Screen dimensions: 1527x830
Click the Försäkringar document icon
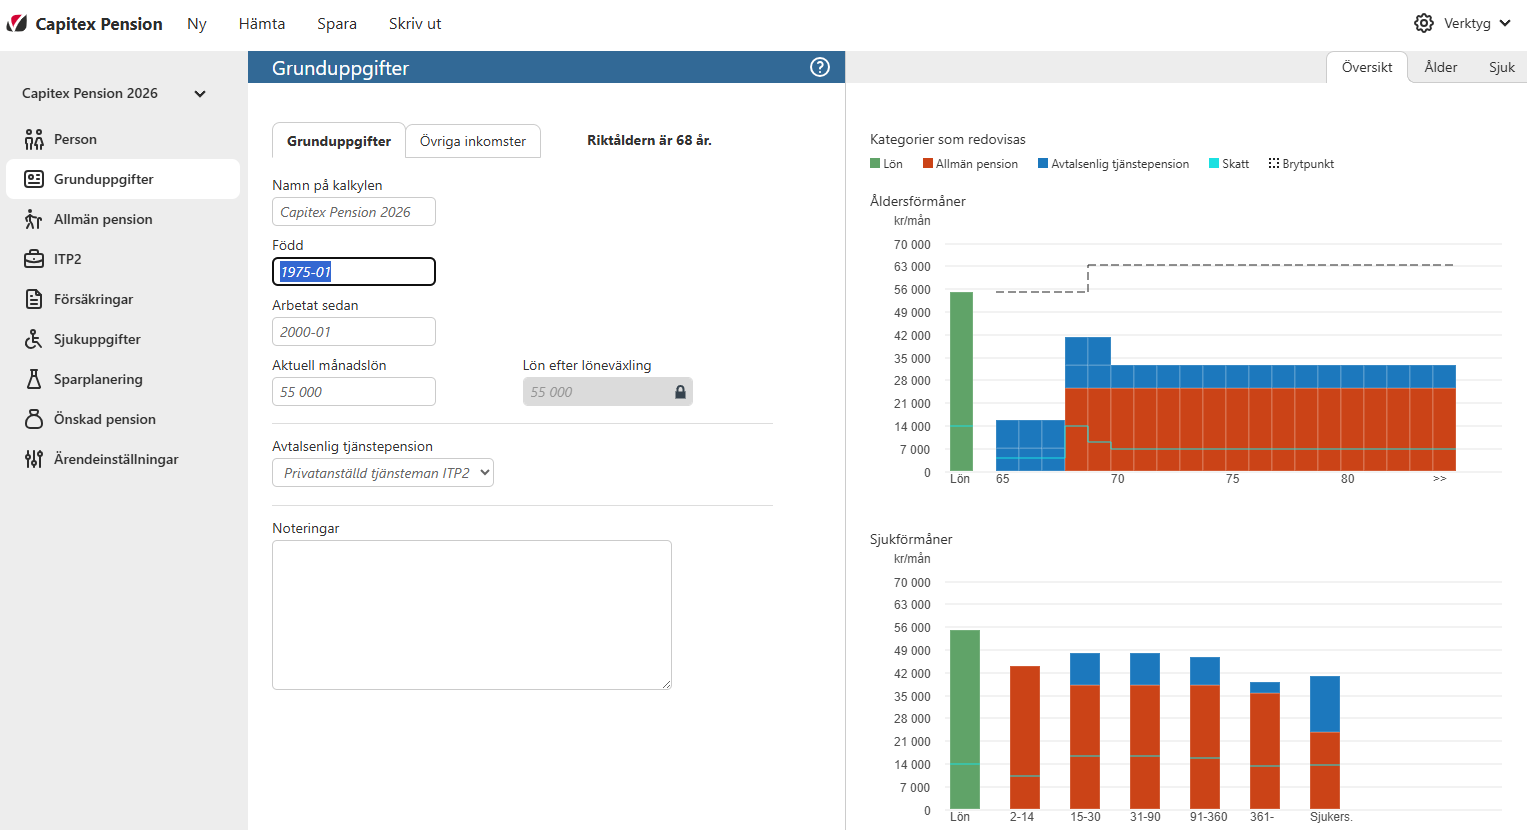point(34,299)
